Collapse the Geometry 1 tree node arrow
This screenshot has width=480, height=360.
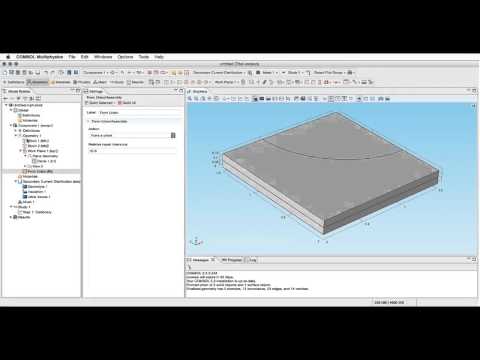(x=16, y=136)
